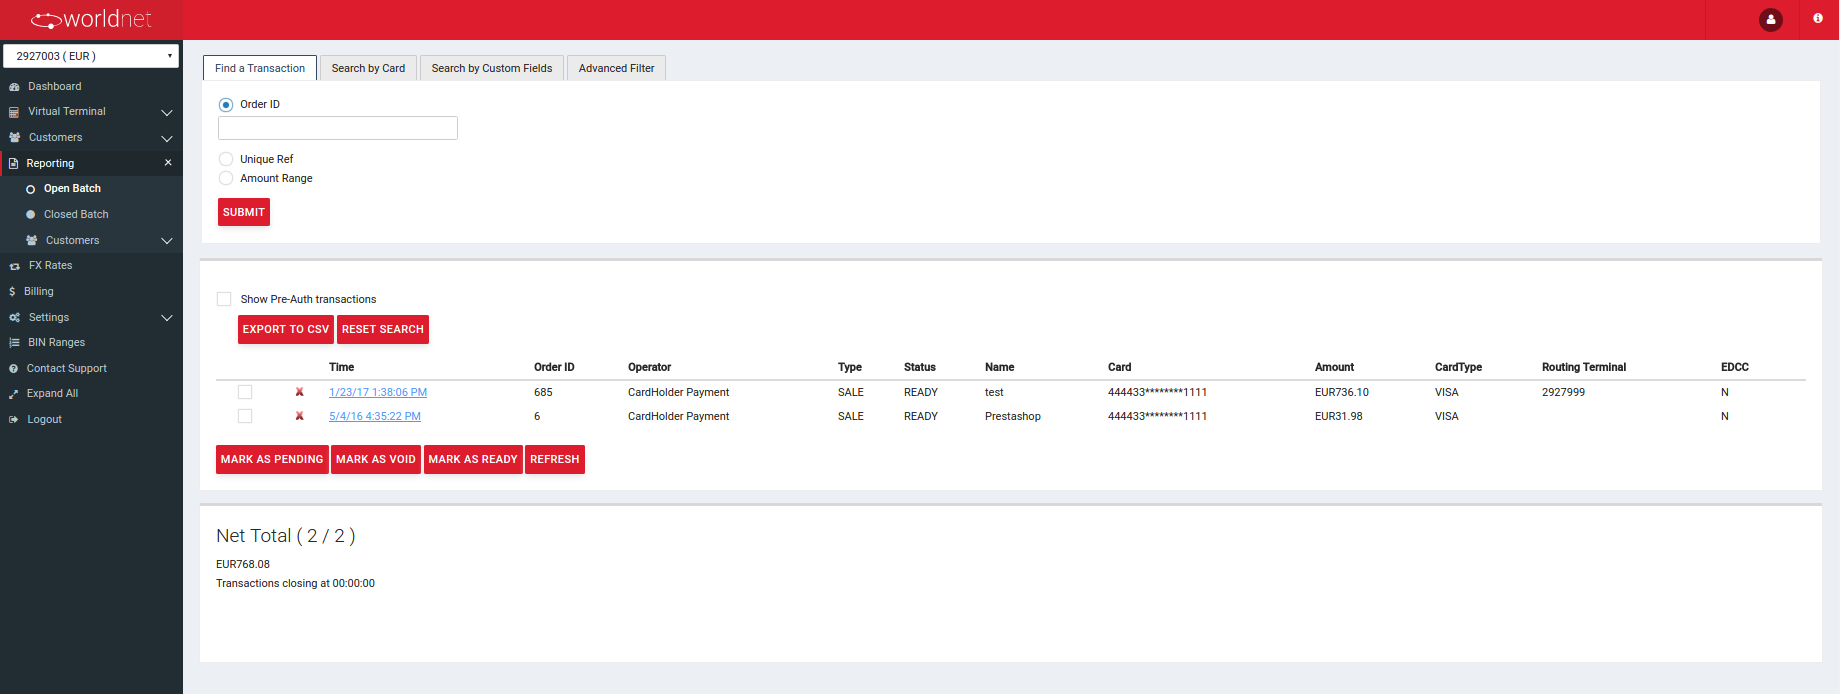Click the Settings gears icon
The image size is (1840, 694).
(x=14, y=318)
